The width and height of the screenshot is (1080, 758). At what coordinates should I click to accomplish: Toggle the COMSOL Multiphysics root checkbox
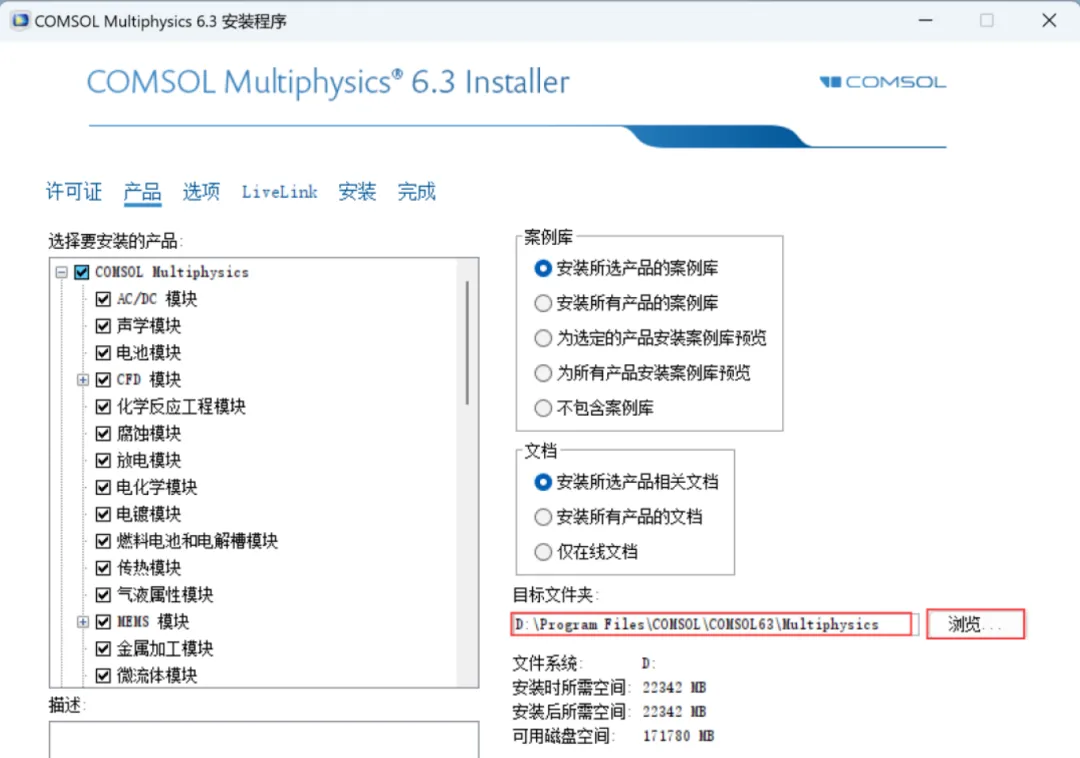(x=82, y=272)
